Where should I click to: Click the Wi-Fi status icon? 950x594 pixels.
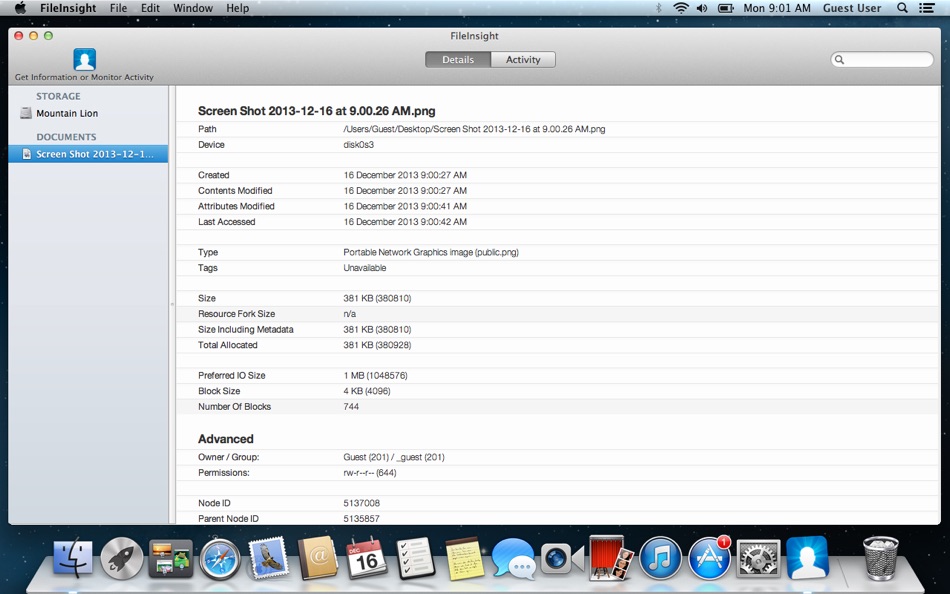(x=681, y=8)
